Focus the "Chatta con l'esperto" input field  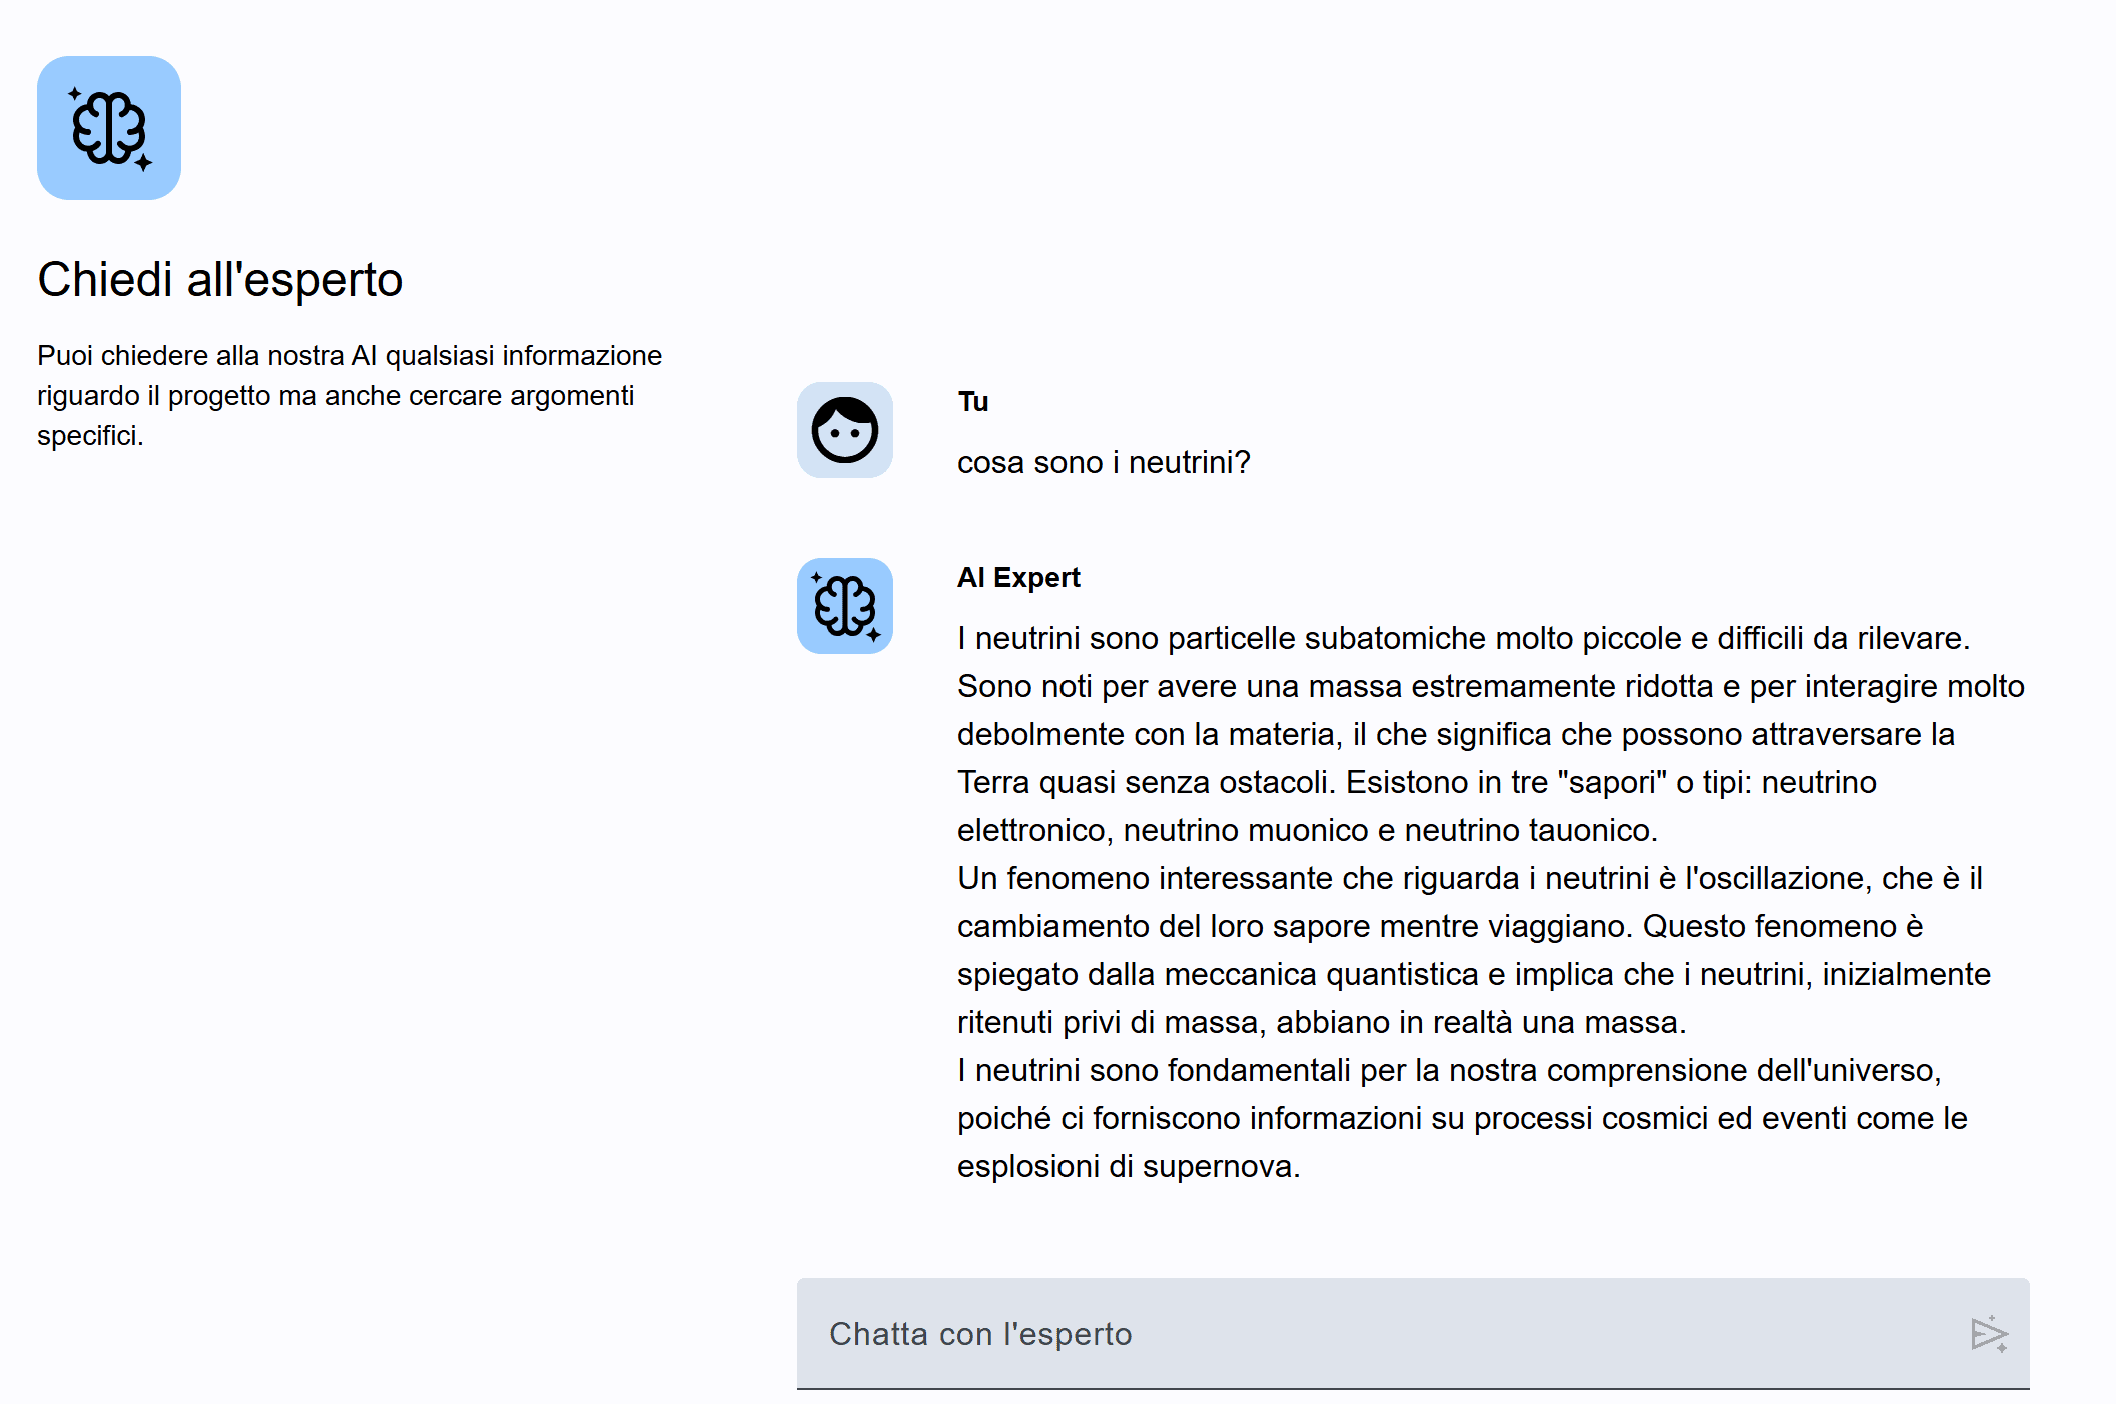tap(1380, 1333)
